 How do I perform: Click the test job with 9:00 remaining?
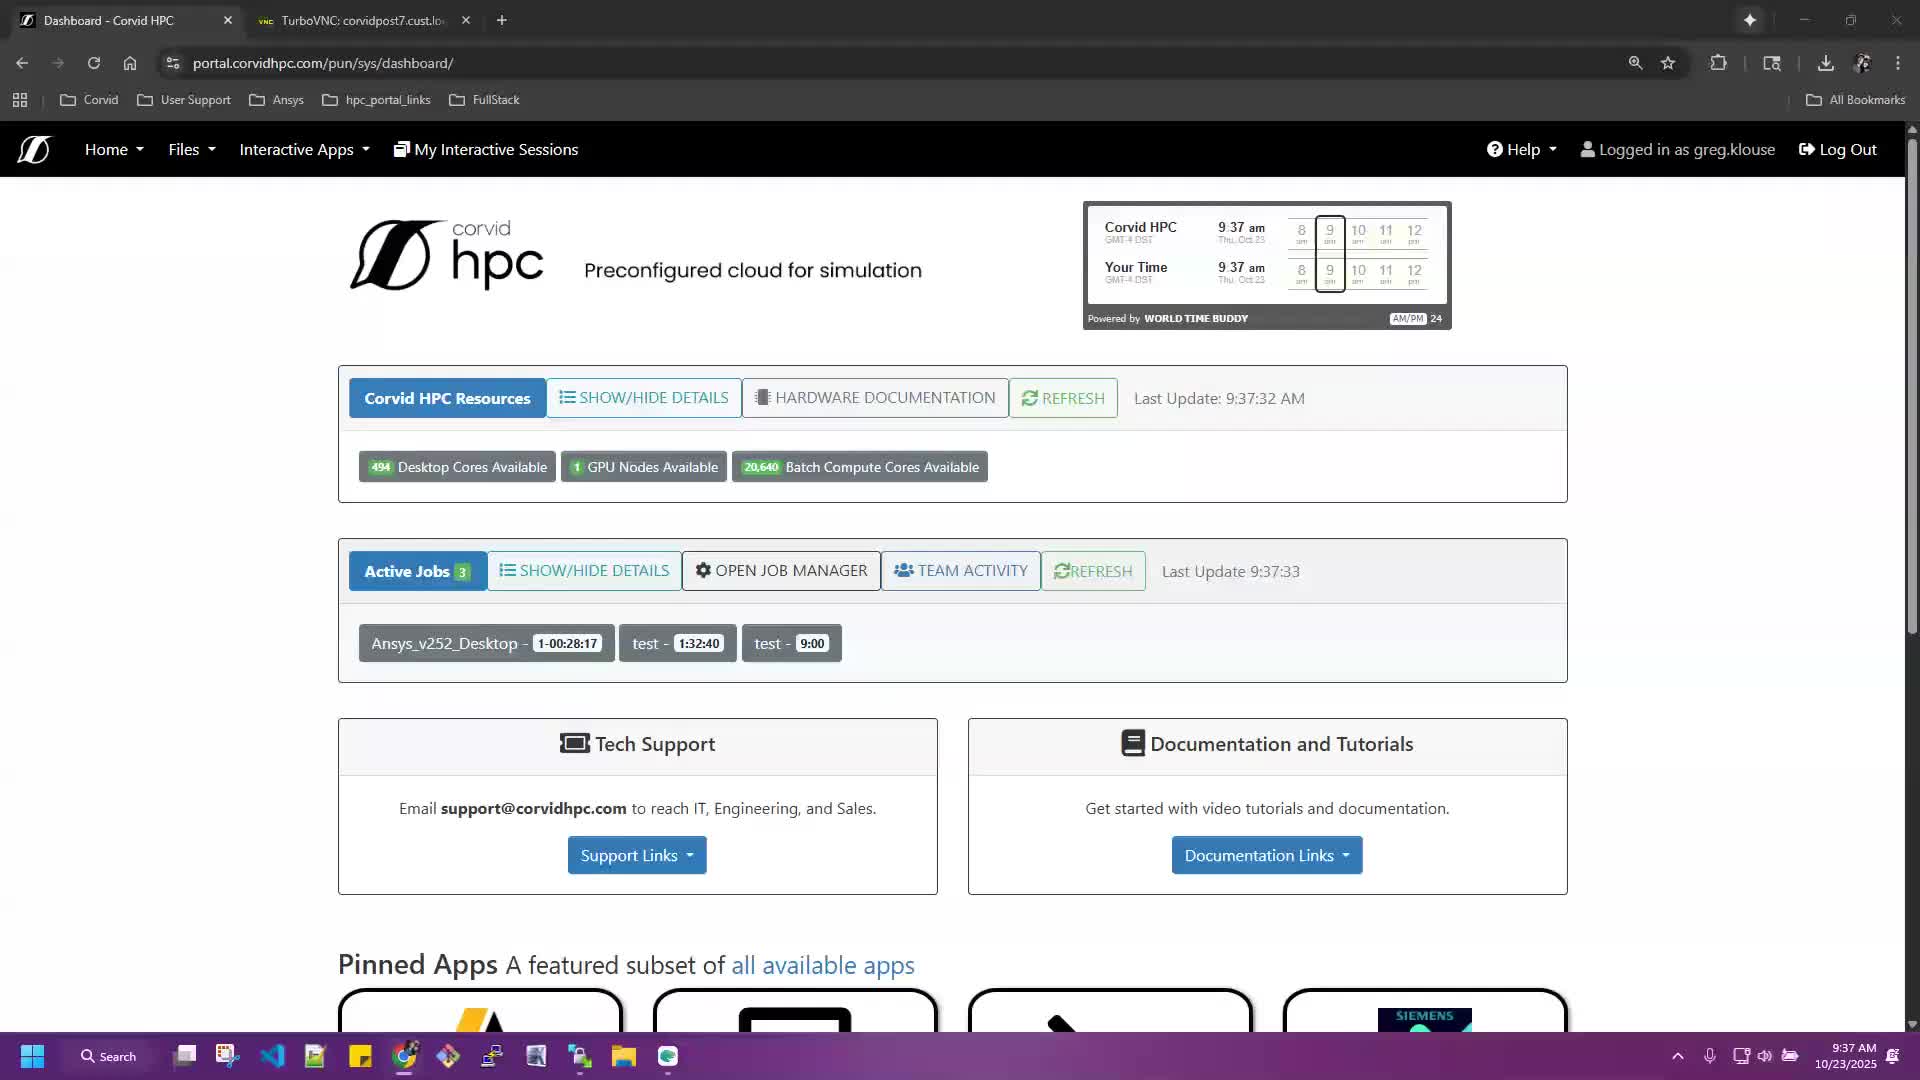[x=791, y=644]
